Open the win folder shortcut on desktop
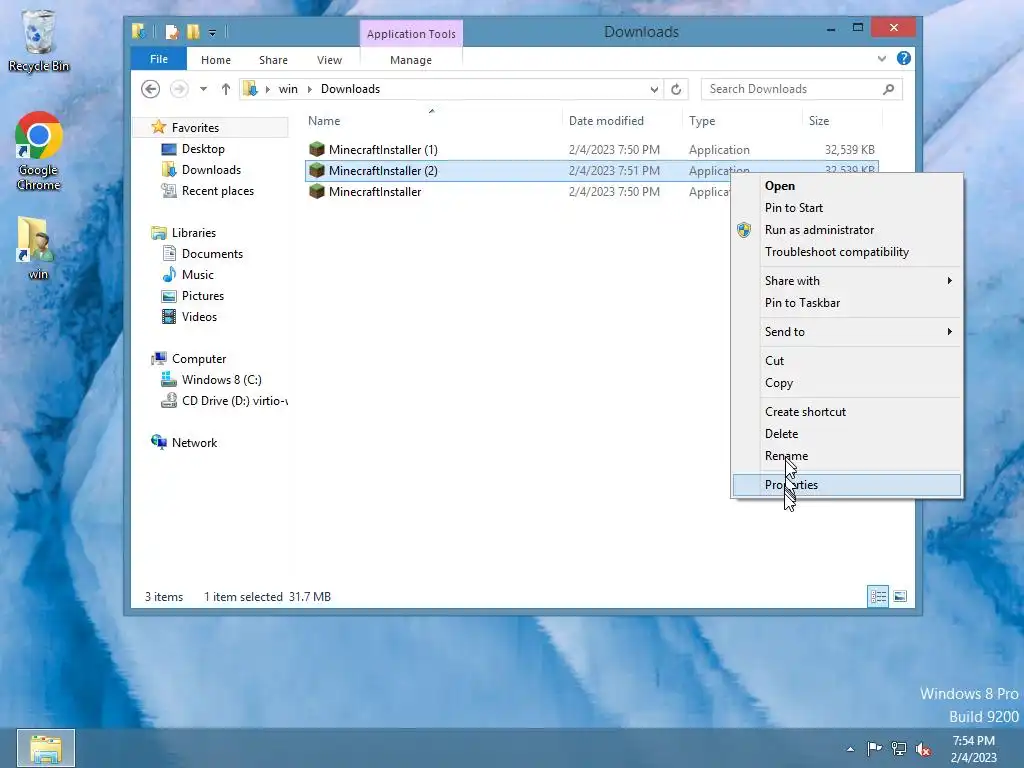 click(37, 248)
